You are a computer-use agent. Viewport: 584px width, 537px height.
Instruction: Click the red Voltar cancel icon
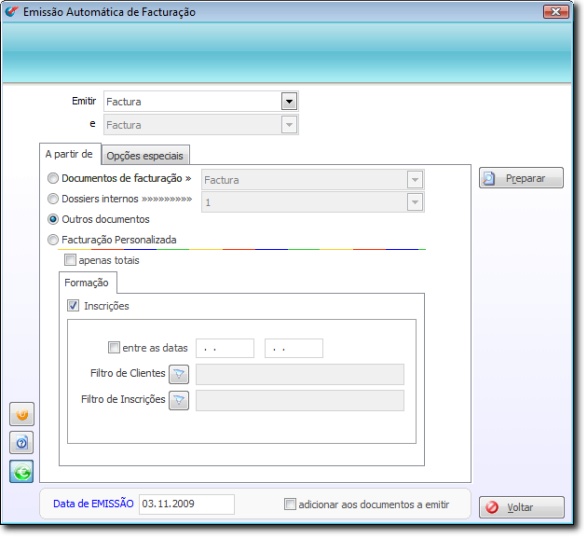[492, 507]
